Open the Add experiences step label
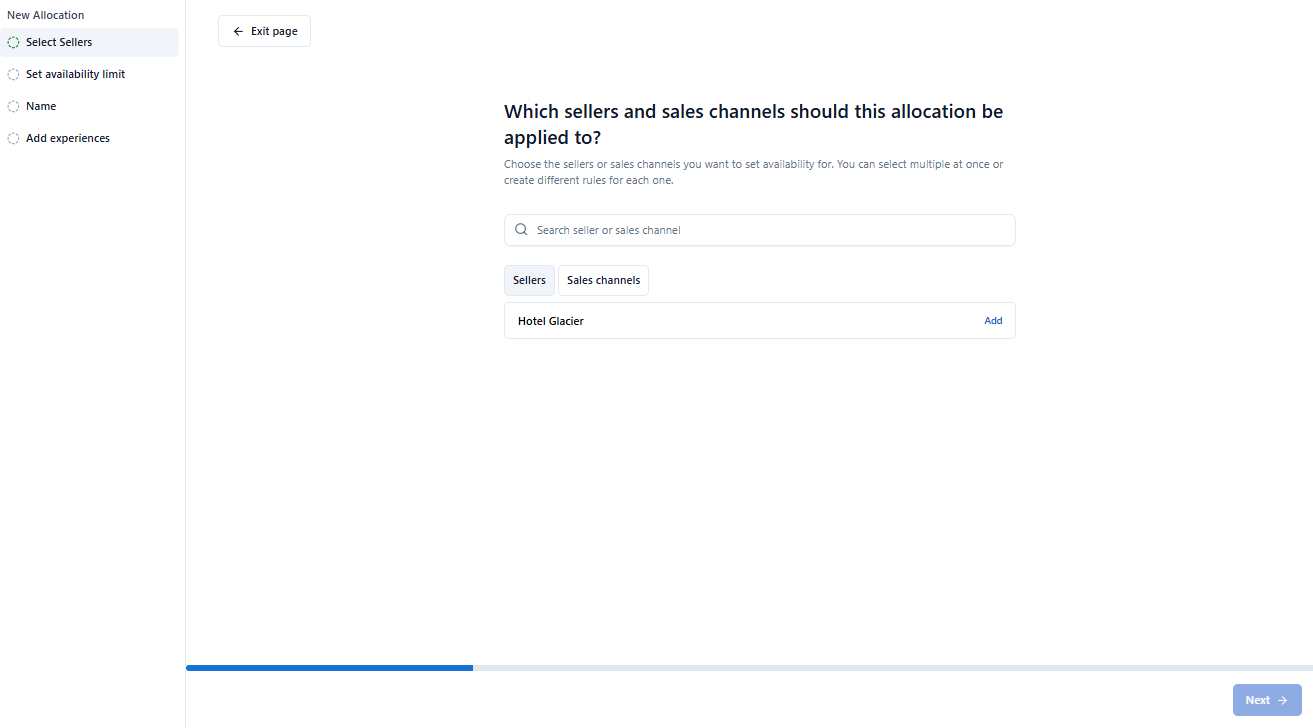 [68, 138]
